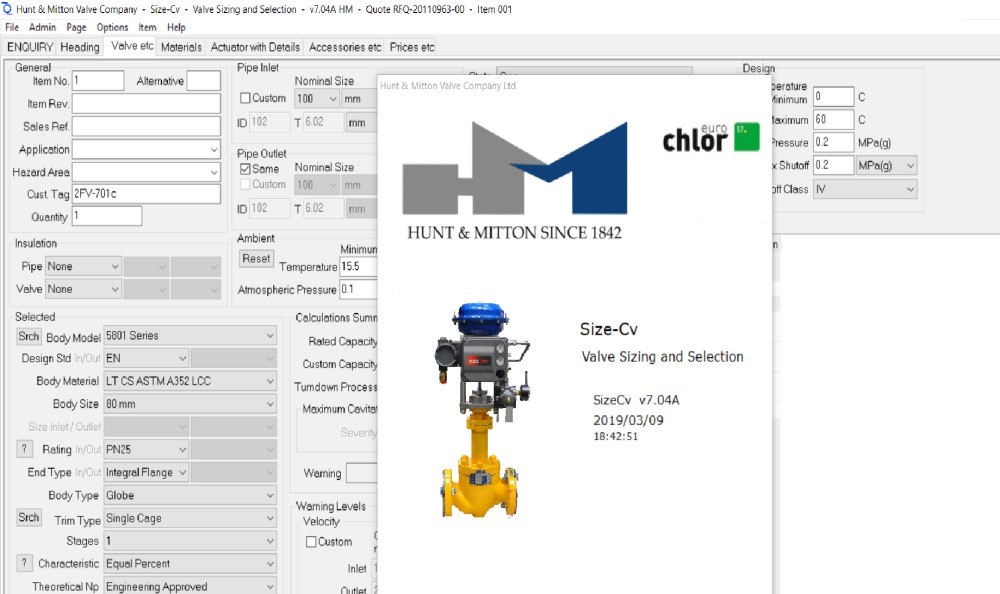Open Theoretical Np Engineering Approved dropdown
The height and width of the screenshot is (594, 1000).
(x=190, y=586)
